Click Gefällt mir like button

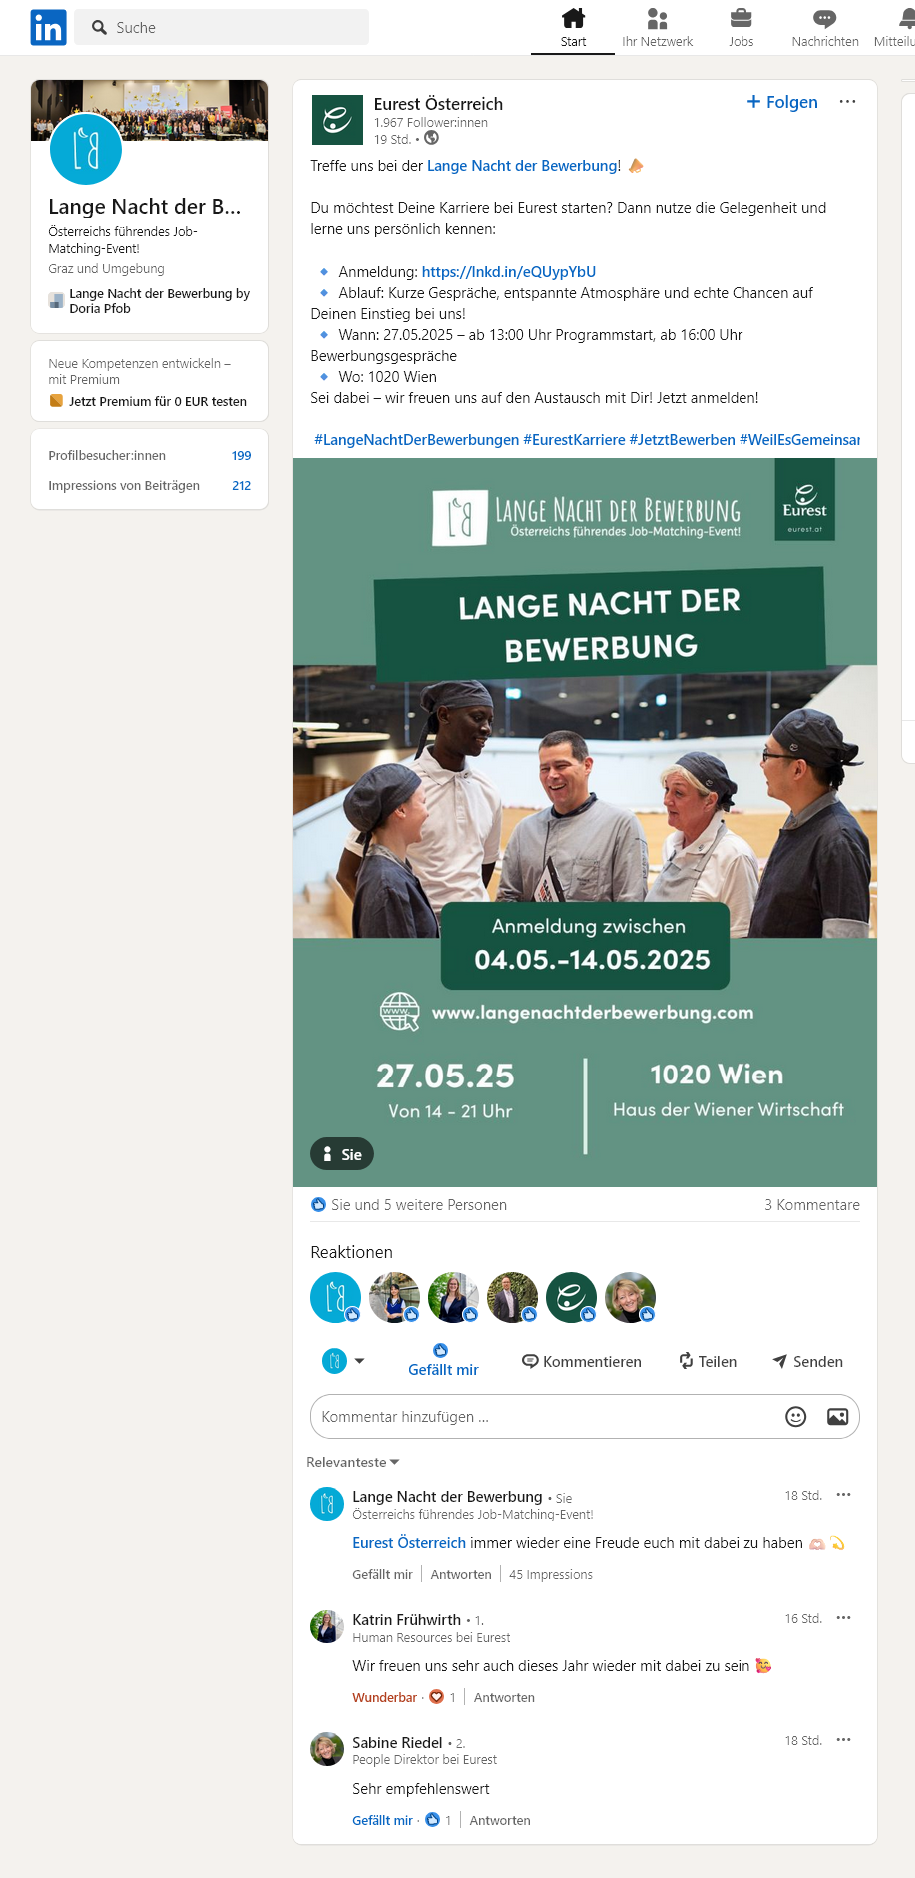(443, 1361)
